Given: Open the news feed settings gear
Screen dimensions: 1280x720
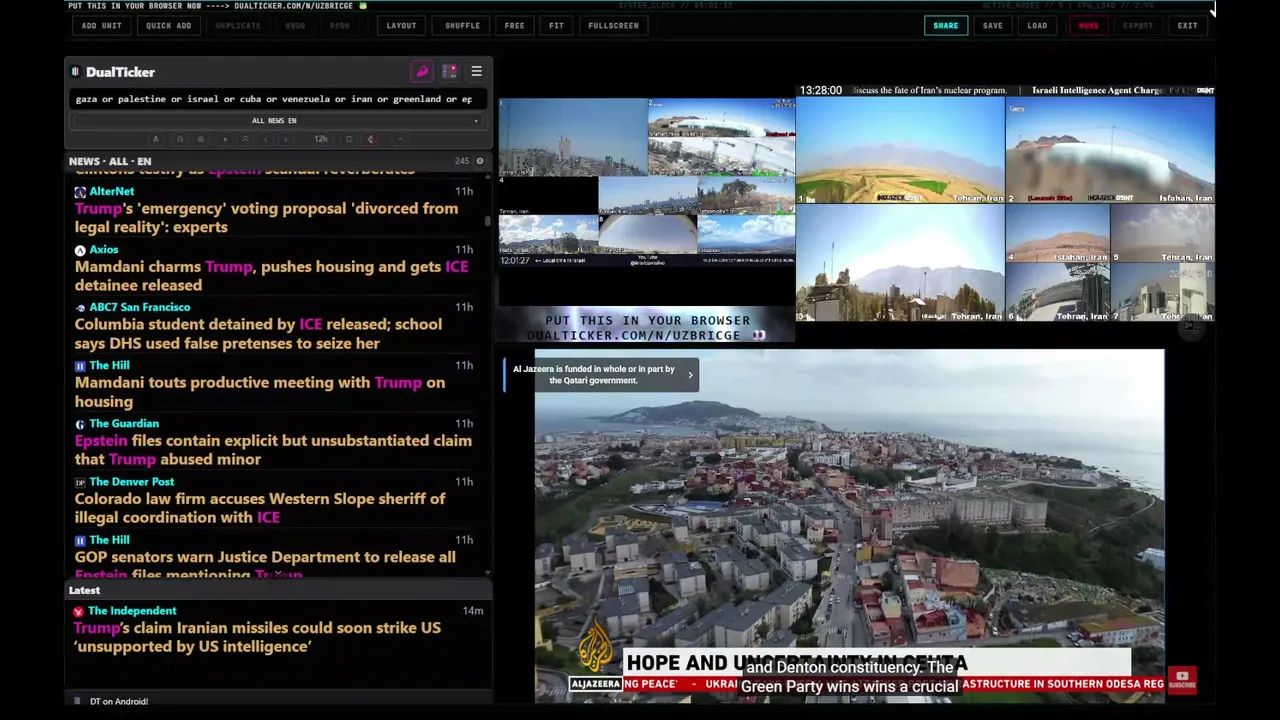Looking at the screenshot, I should tap(479, 161).
